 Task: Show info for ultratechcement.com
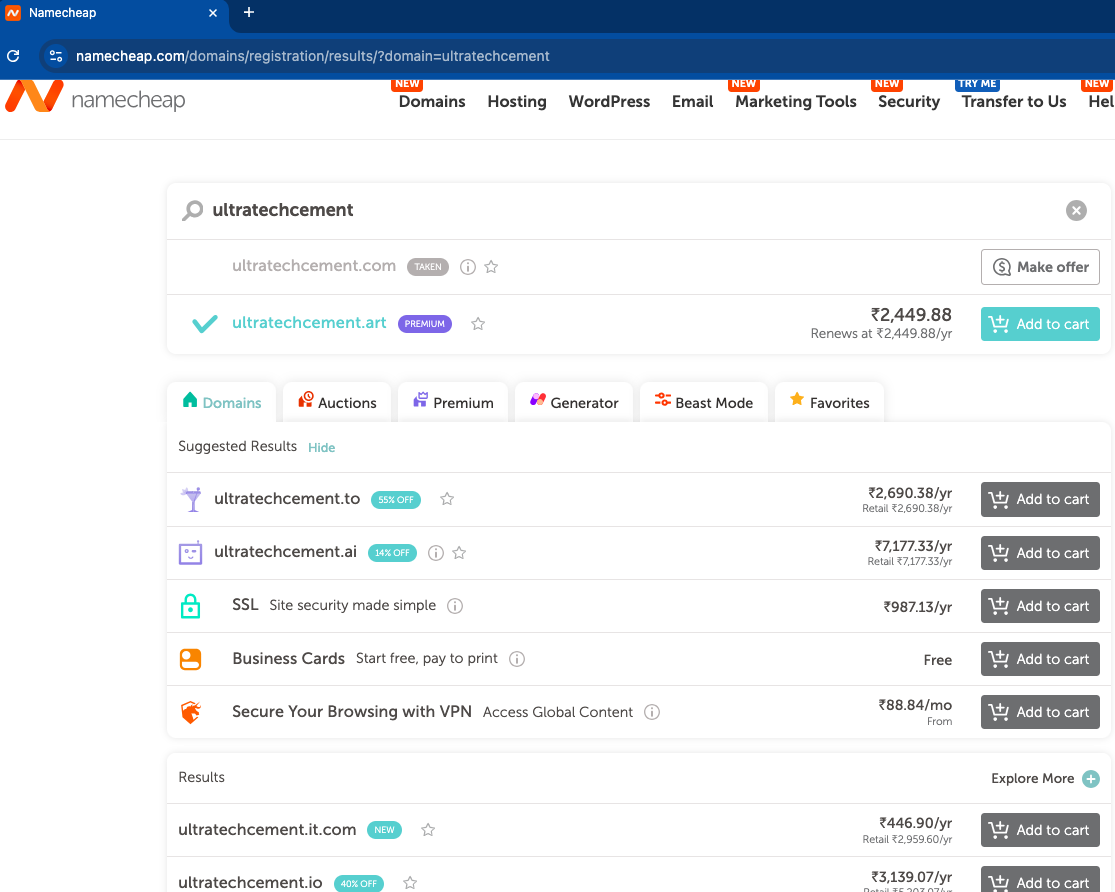(x=467, y=267)
